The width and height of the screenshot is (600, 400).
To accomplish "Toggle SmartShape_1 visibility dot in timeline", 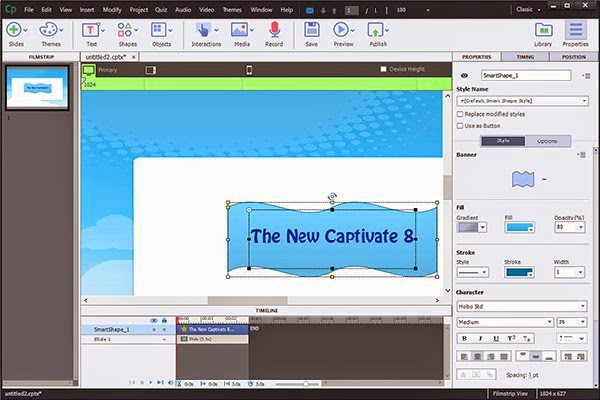I will click(154, 330).
